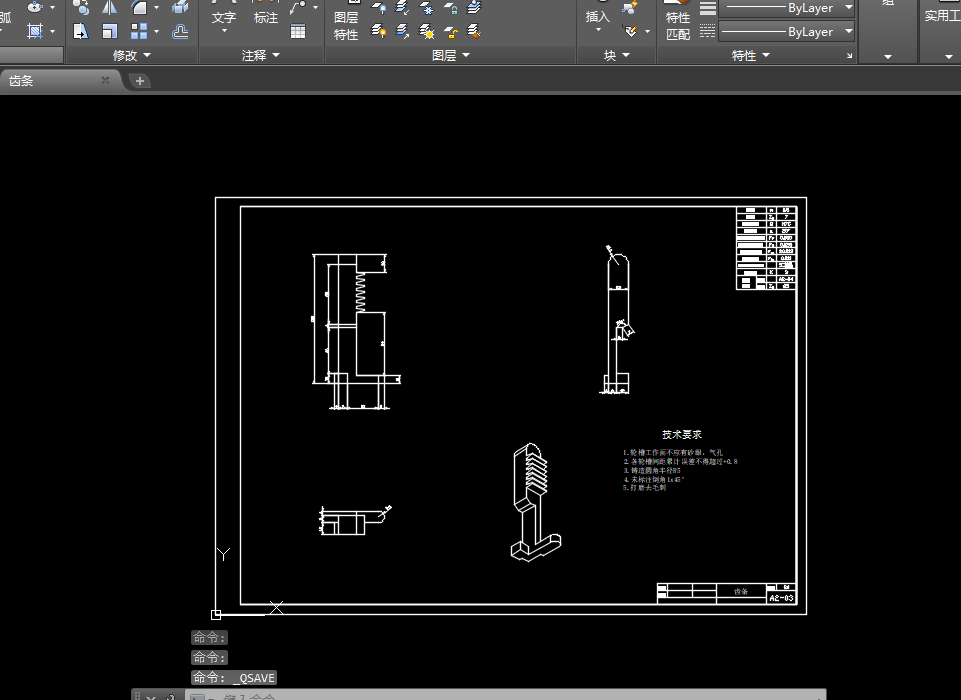Open the Array dropdown arrow
Image resolution: width=961 pixels, height=700 pixels.
coord(157,31)
